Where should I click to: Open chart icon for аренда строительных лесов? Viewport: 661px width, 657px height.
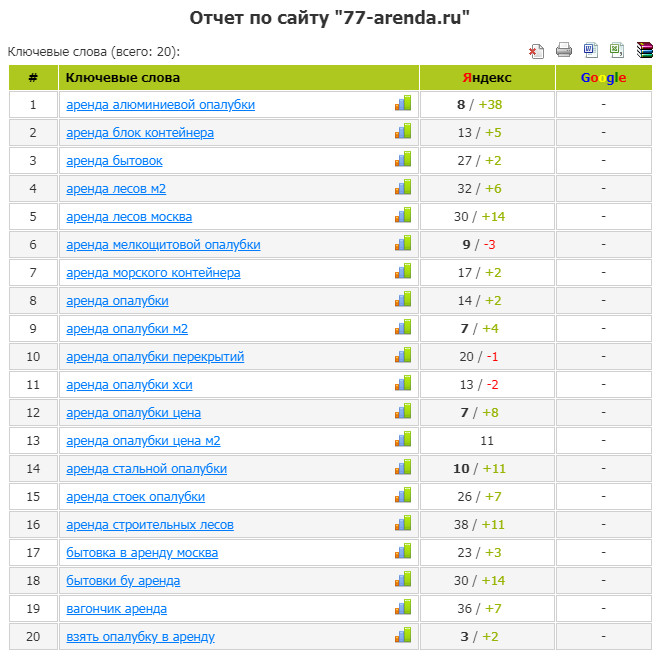(x=403, y=523)
